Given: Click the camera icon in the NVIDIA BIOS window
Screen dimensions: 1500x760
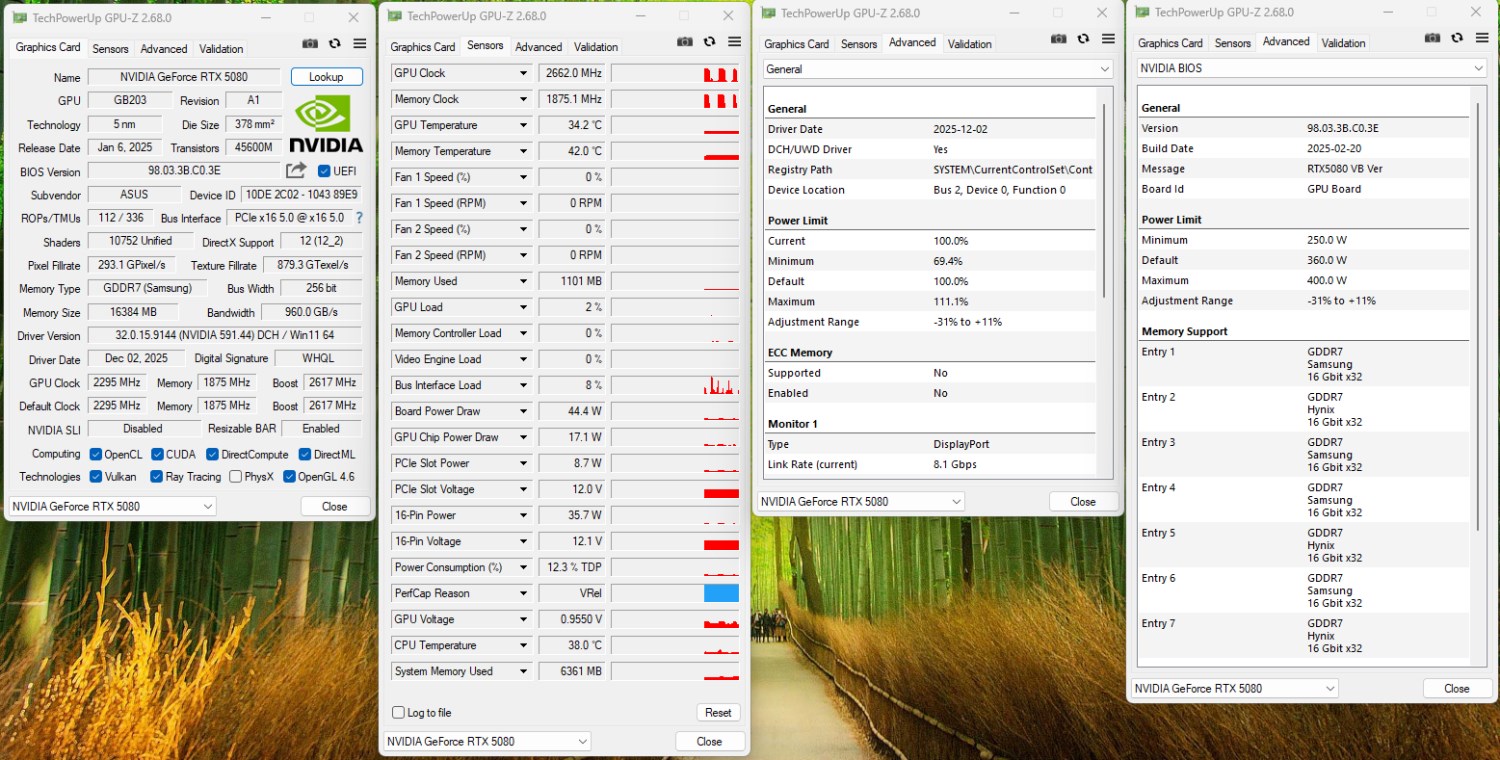Looking at the screenshot, I should tap(1433, 38).
